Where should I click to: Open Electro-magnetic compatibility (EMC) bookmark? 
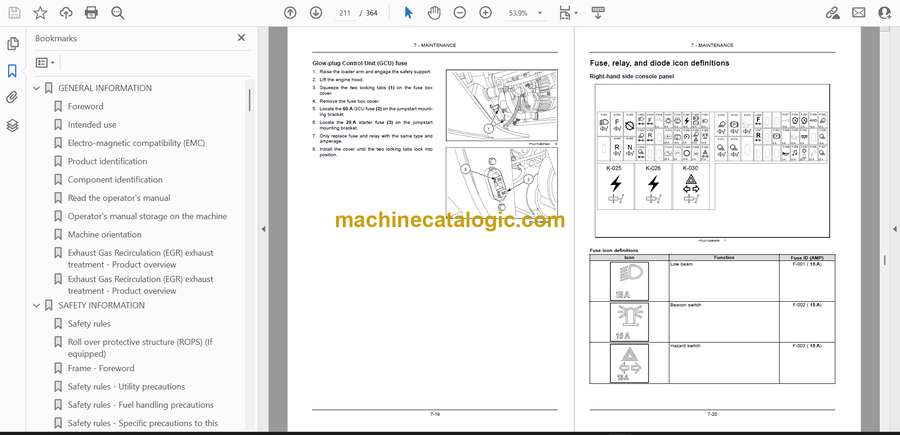(x=136, y=143)
